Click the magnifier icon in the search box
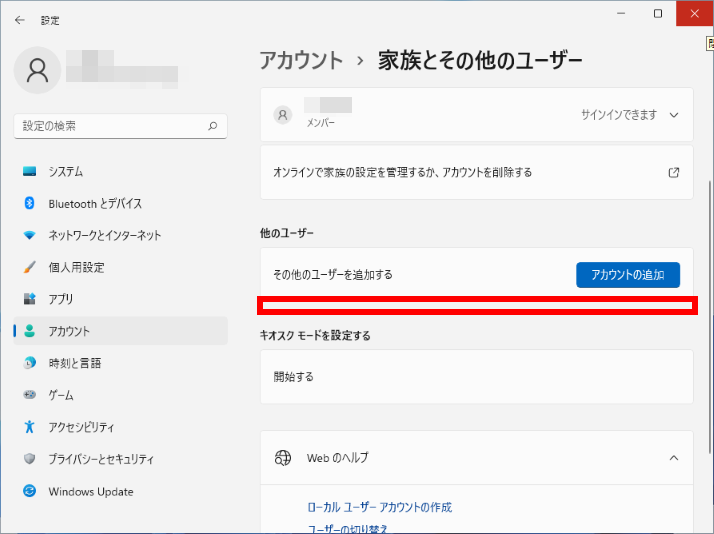 213,126
